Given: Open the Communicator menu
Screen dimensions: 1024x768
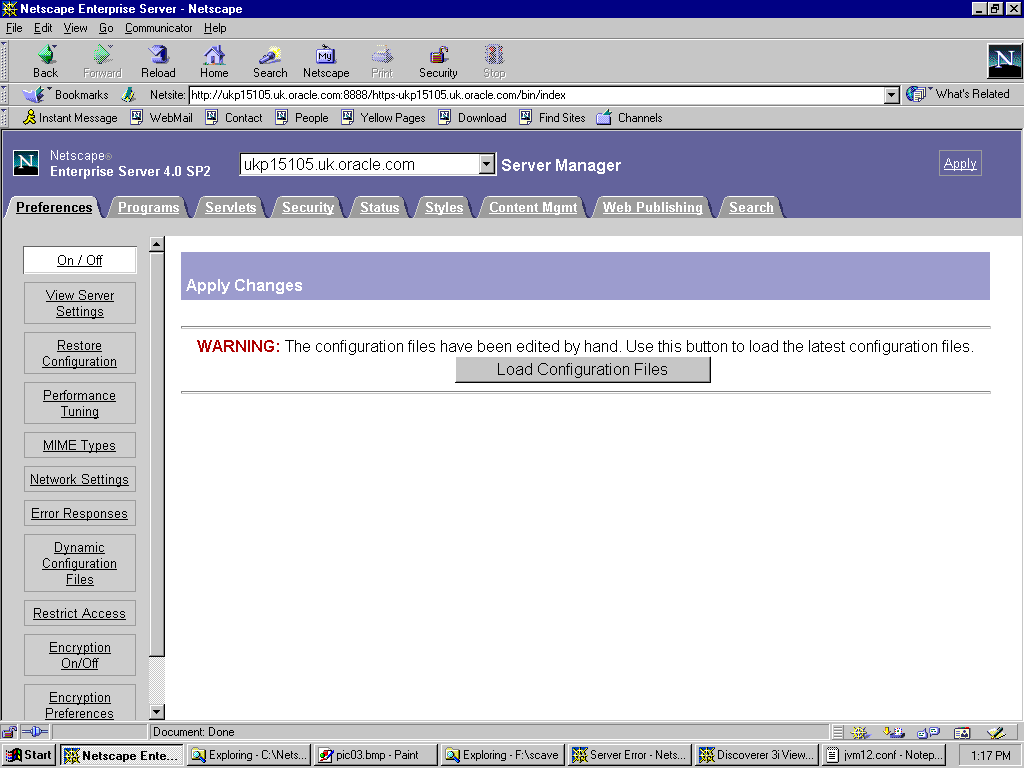Looking at the screenshot, I should pos(159,28).
